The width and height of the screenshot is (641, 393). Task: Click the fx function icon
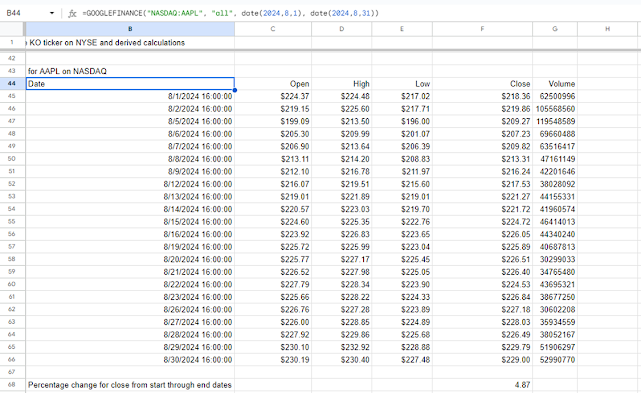tap(72, 13)
